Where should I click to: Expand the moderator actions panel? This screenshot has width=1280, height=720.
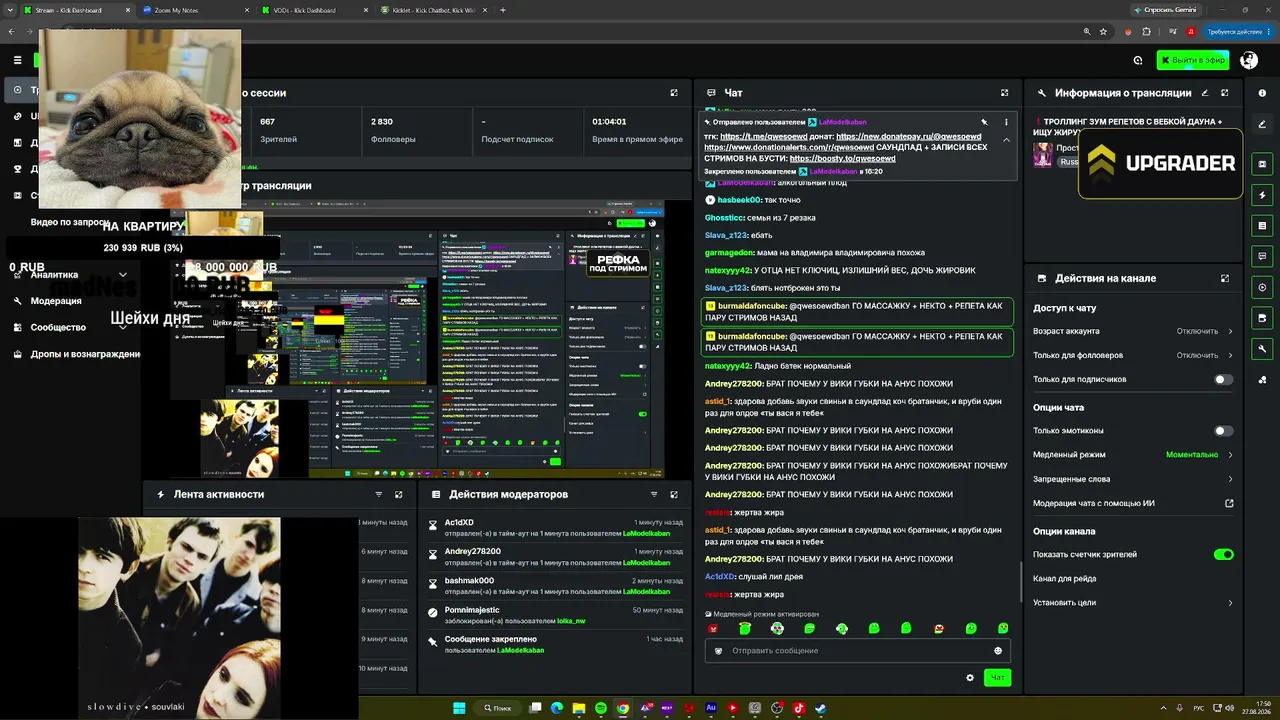coord(674,494)
